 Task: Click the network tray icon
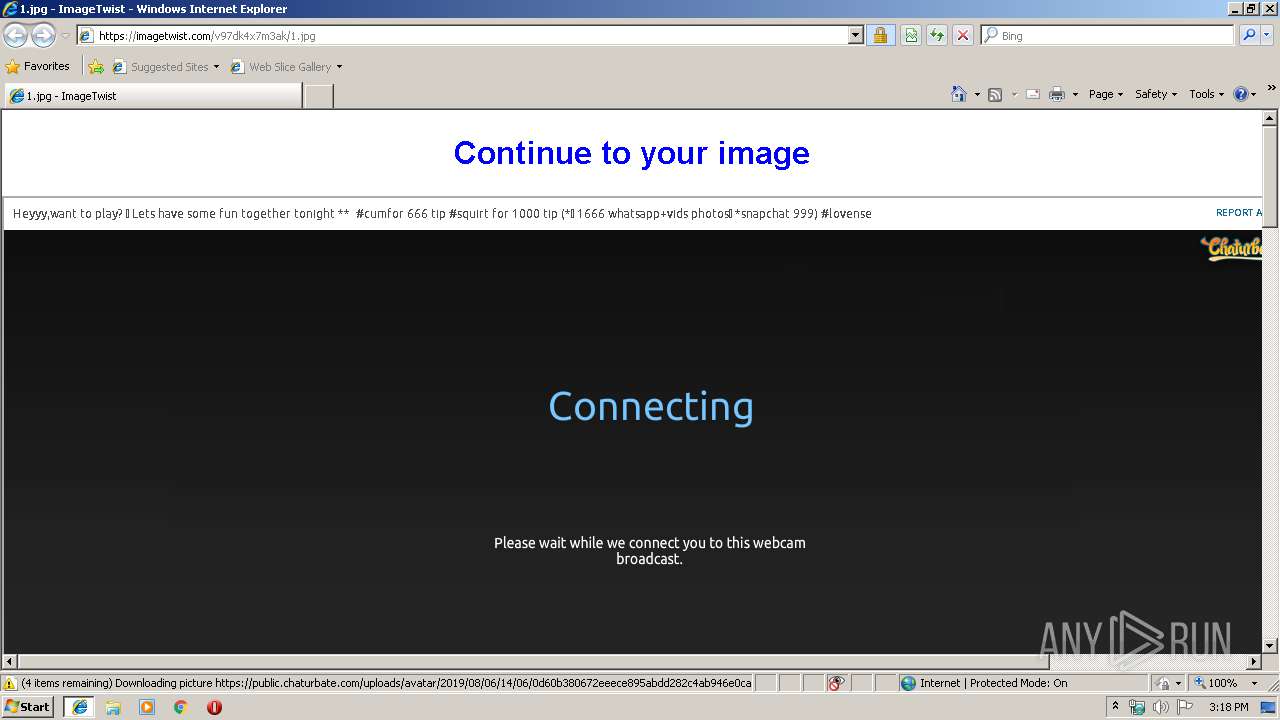pos(1137,707)
